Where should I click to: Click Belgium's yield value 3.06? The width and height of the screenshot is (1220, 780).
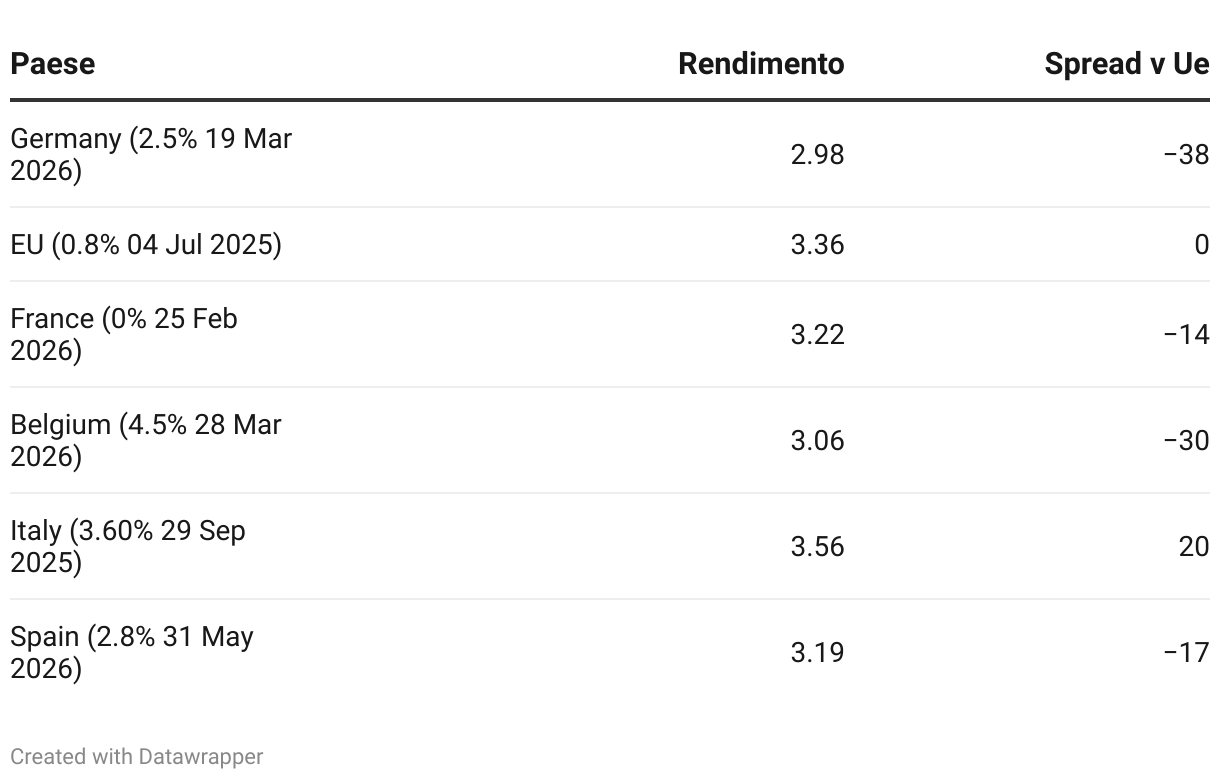[x=817, y=441]
